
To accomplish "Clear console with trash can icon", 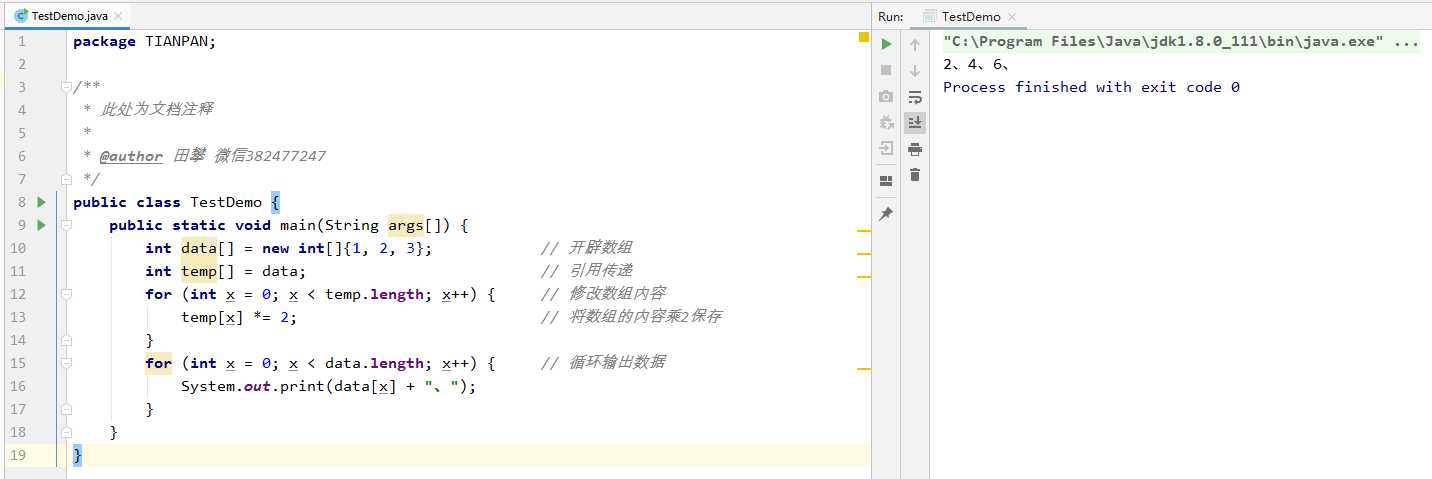I will [915, 175].
